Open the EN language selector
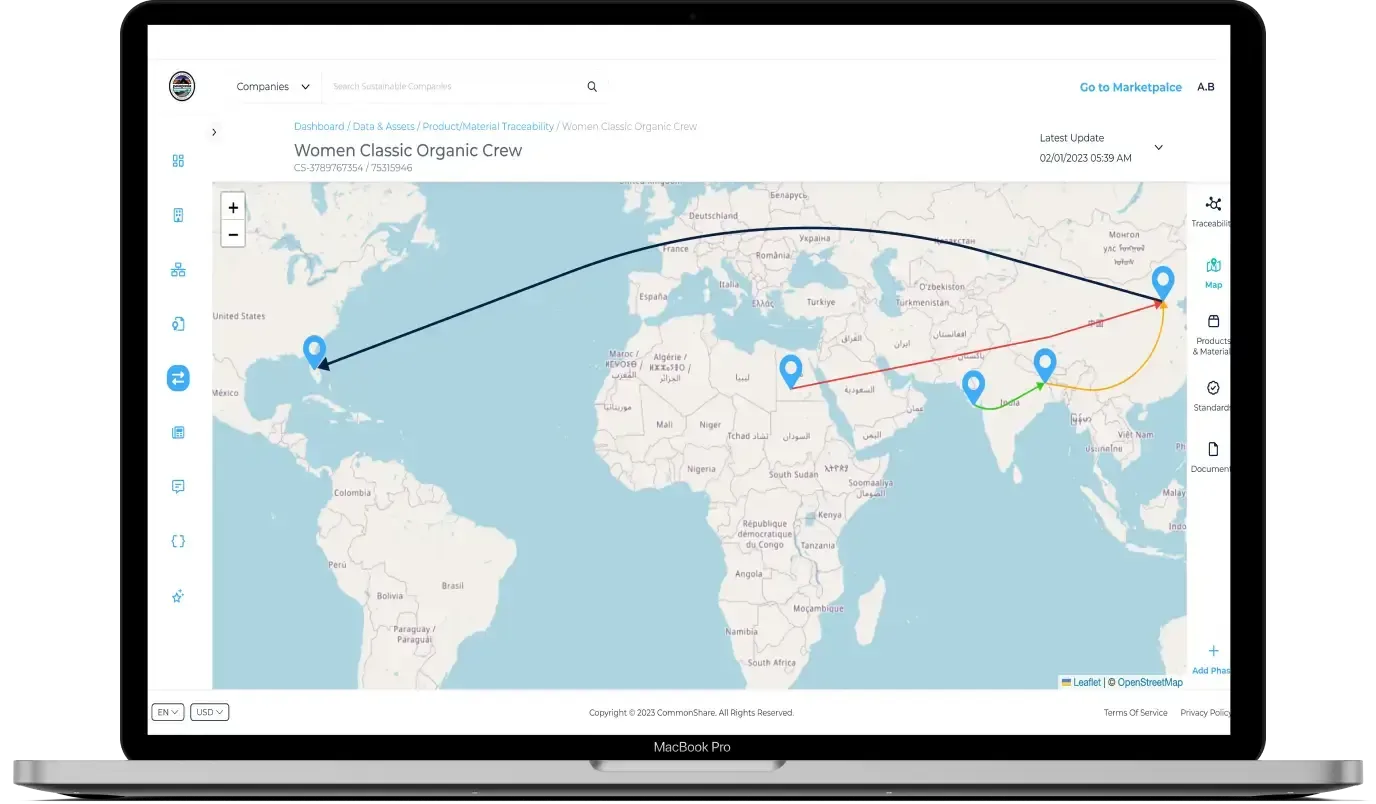 coord(168,712)
